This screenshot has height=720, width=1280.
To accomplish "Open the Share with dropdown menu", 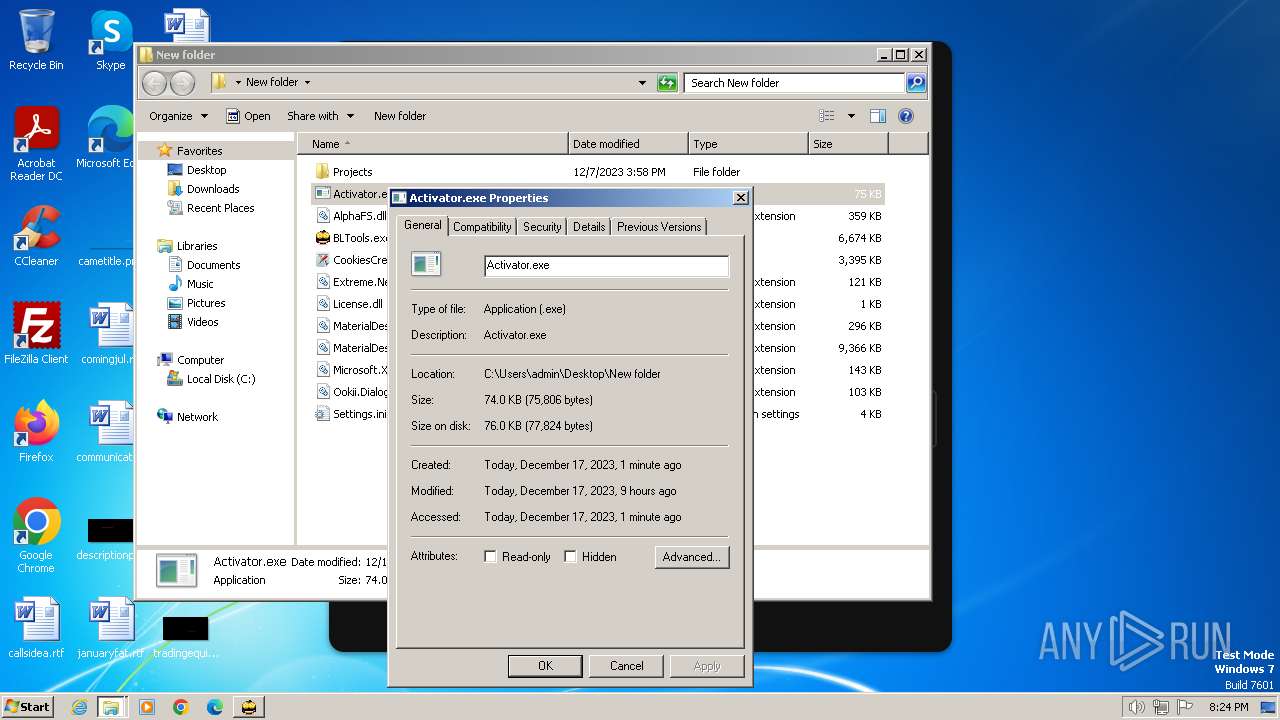I will [x=320, y=116].
